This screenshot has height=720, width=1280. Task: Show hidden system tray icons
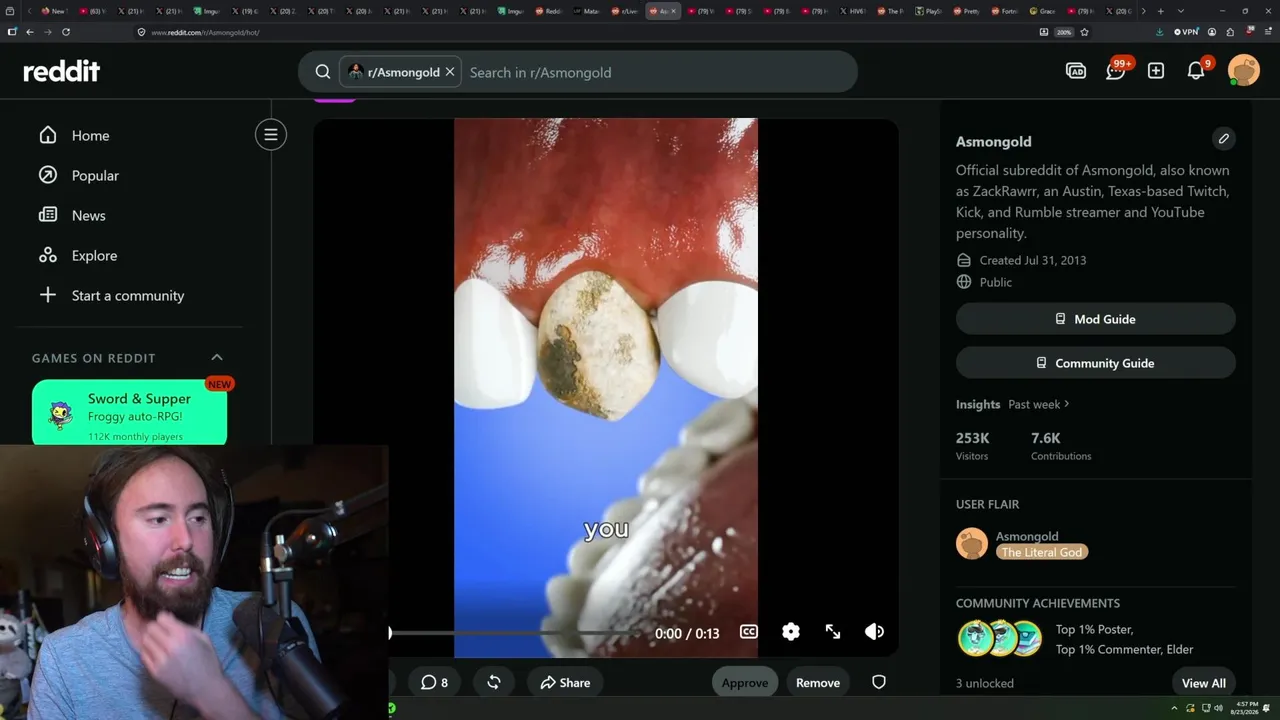tap(1176, 708)
